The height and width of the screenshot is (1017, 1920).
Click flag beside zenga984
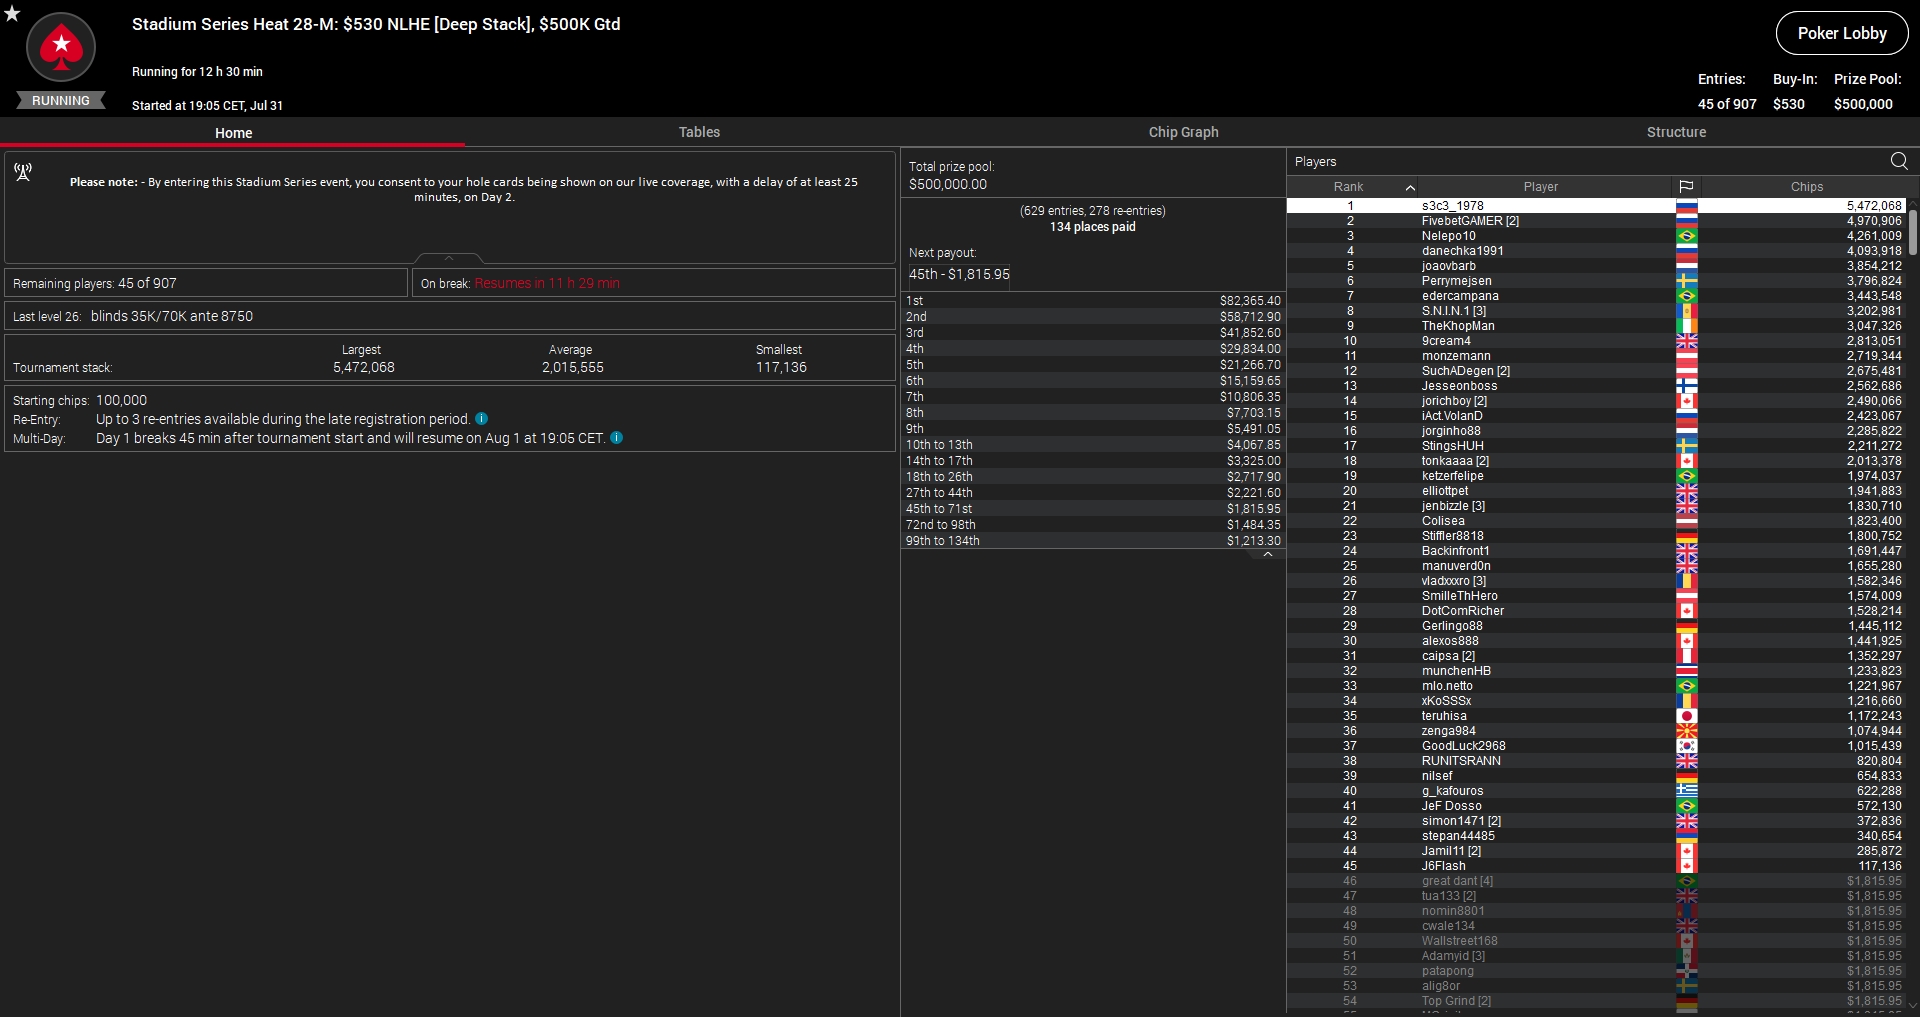[x=1687, y=731]
